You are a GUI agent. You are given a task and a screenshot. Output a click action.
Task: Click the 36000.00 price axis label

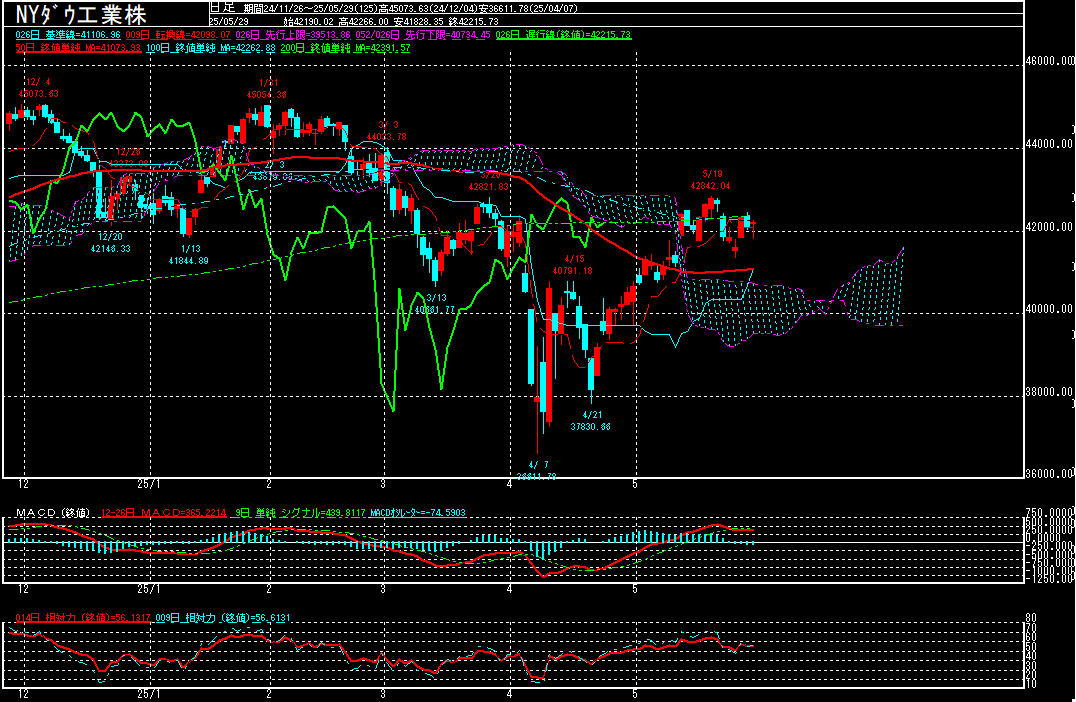click(x=1049, y=473)
